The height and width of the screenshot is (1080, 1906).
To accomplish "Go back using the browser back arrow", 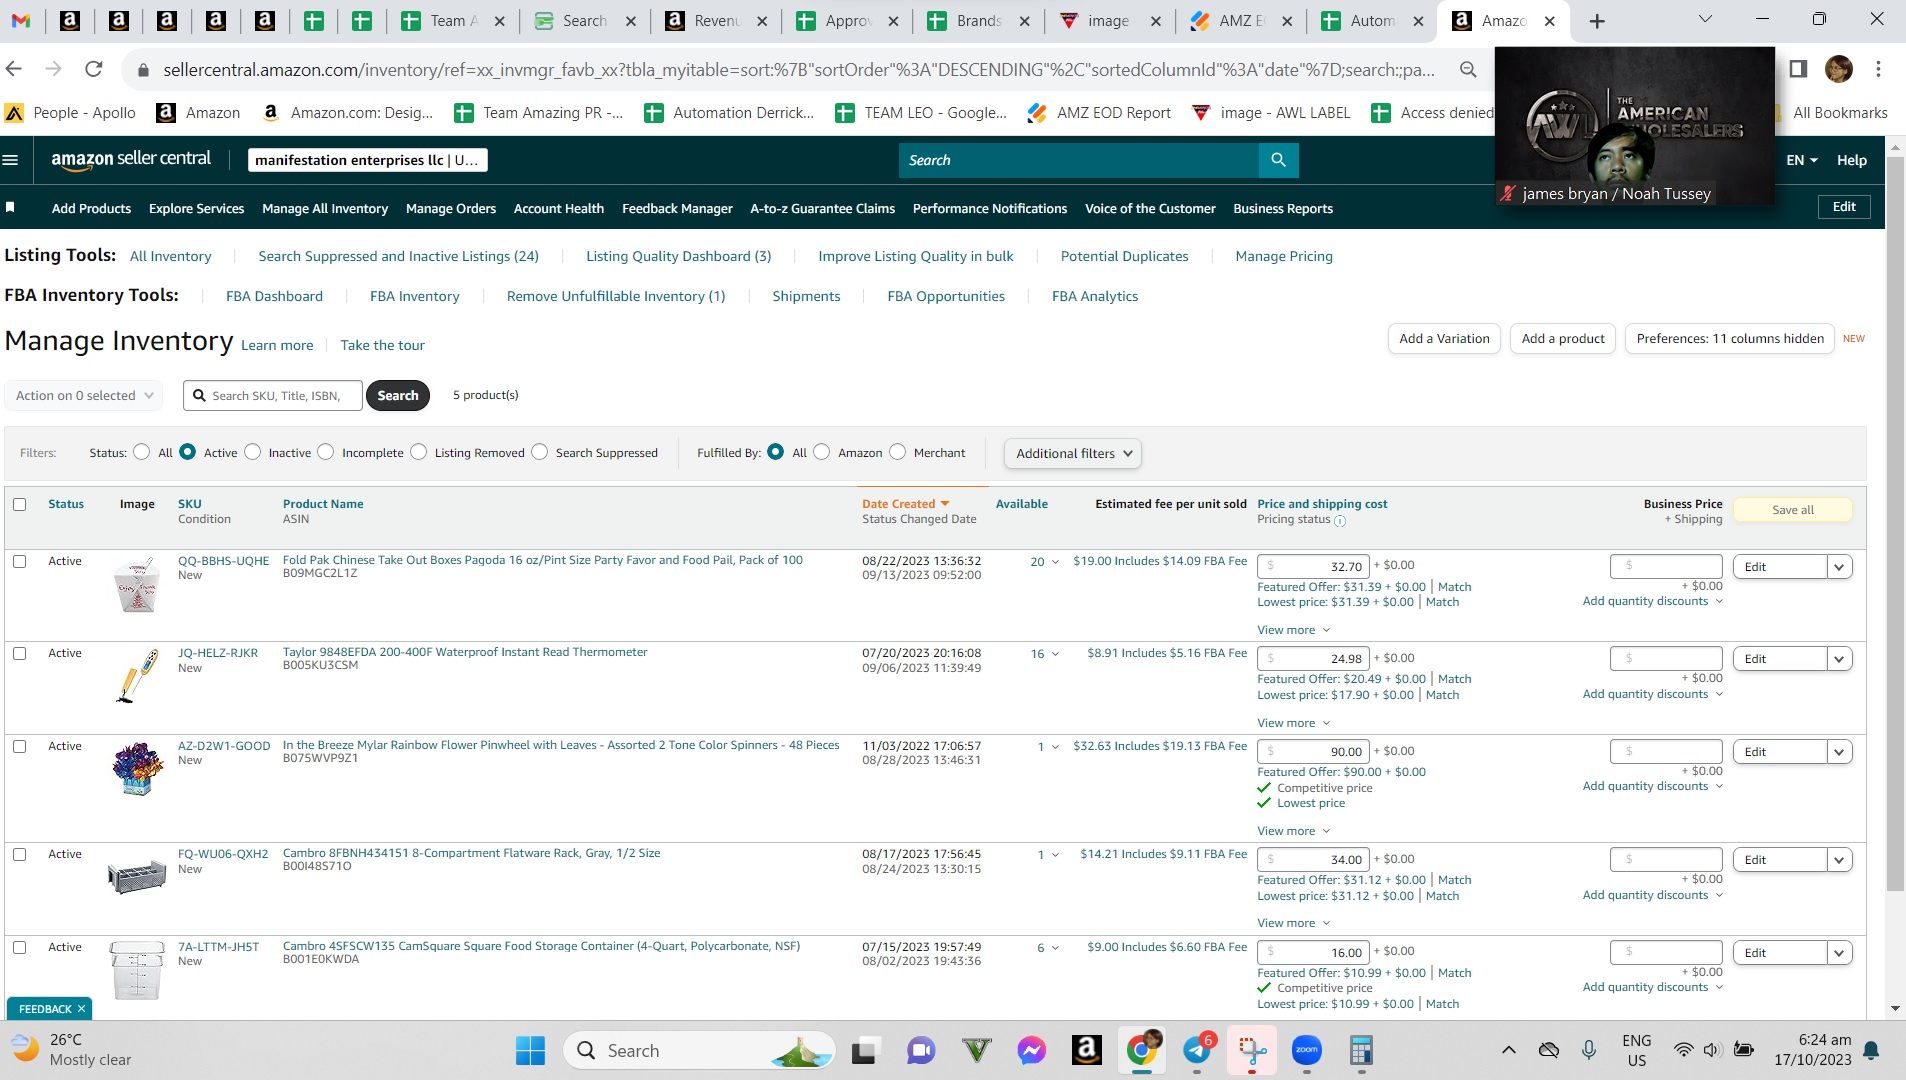I will point(14,69).
